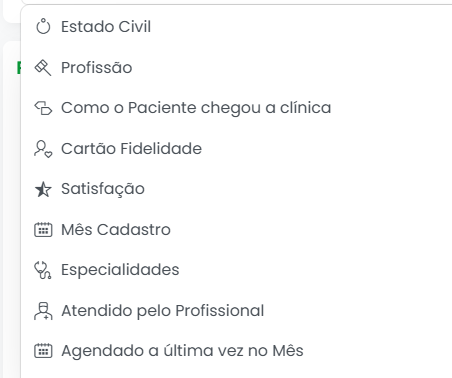Click the gavel icon next to Profissão
The width and height of the screenshot is (452, 378).
tap(43, 68)
